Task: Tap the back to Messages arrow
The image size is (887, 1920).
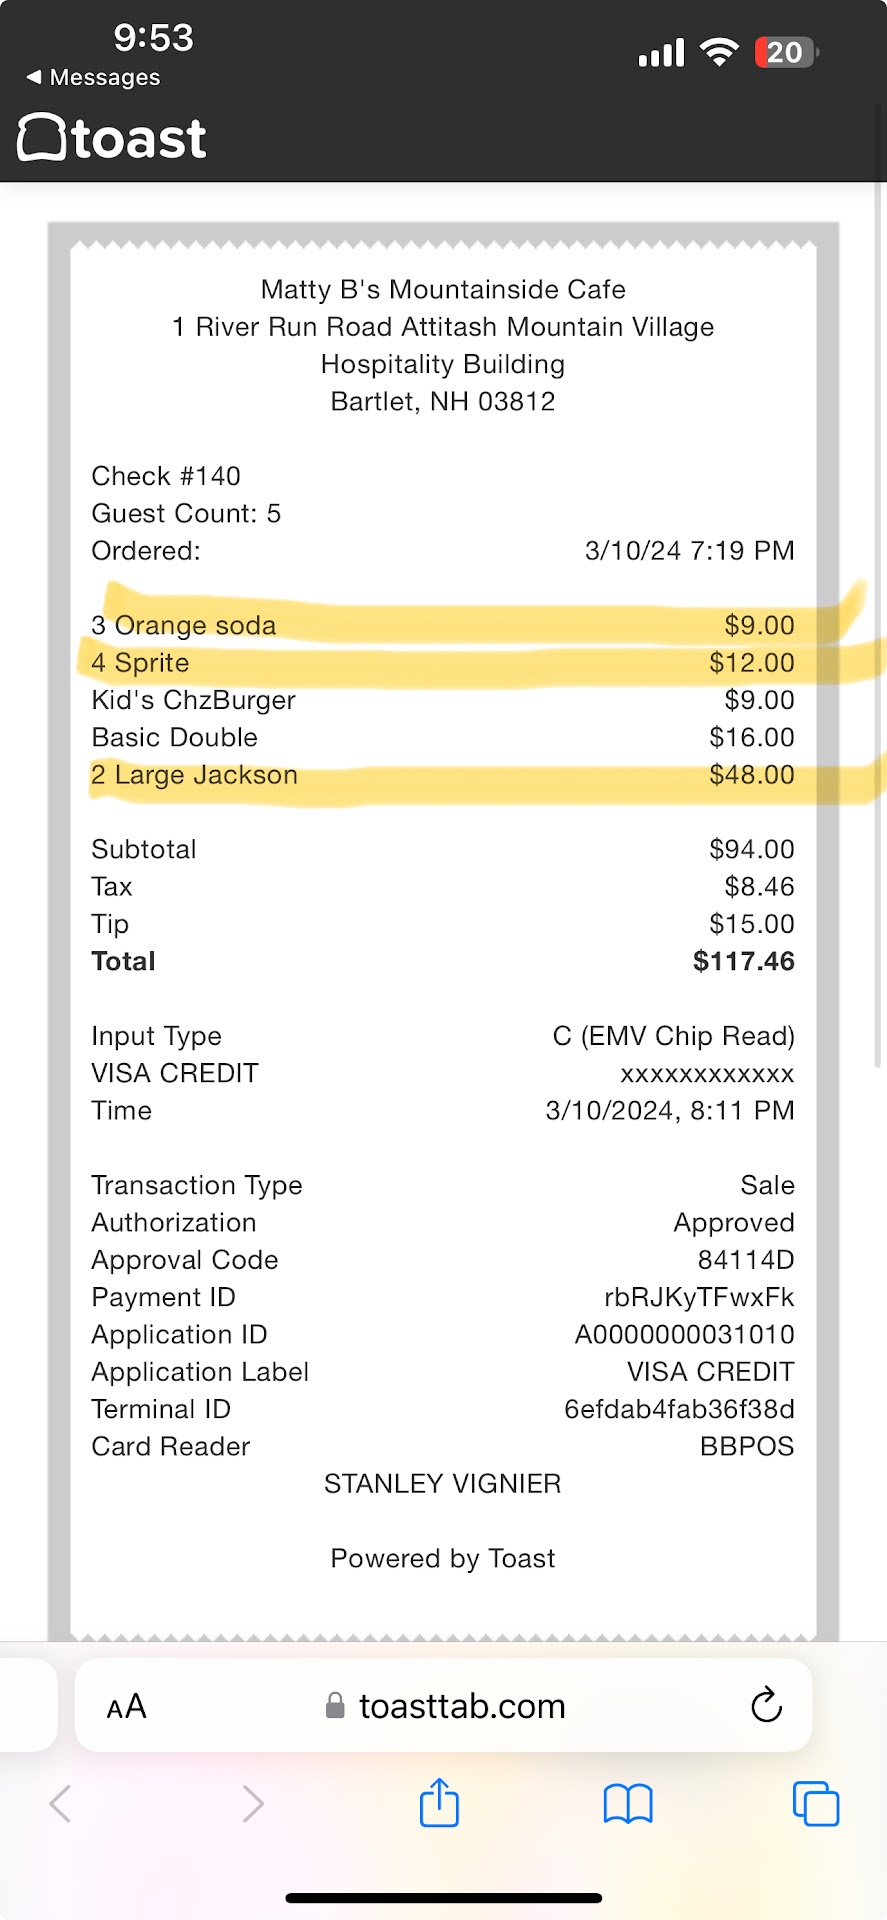Action: [x=34, y=77]
